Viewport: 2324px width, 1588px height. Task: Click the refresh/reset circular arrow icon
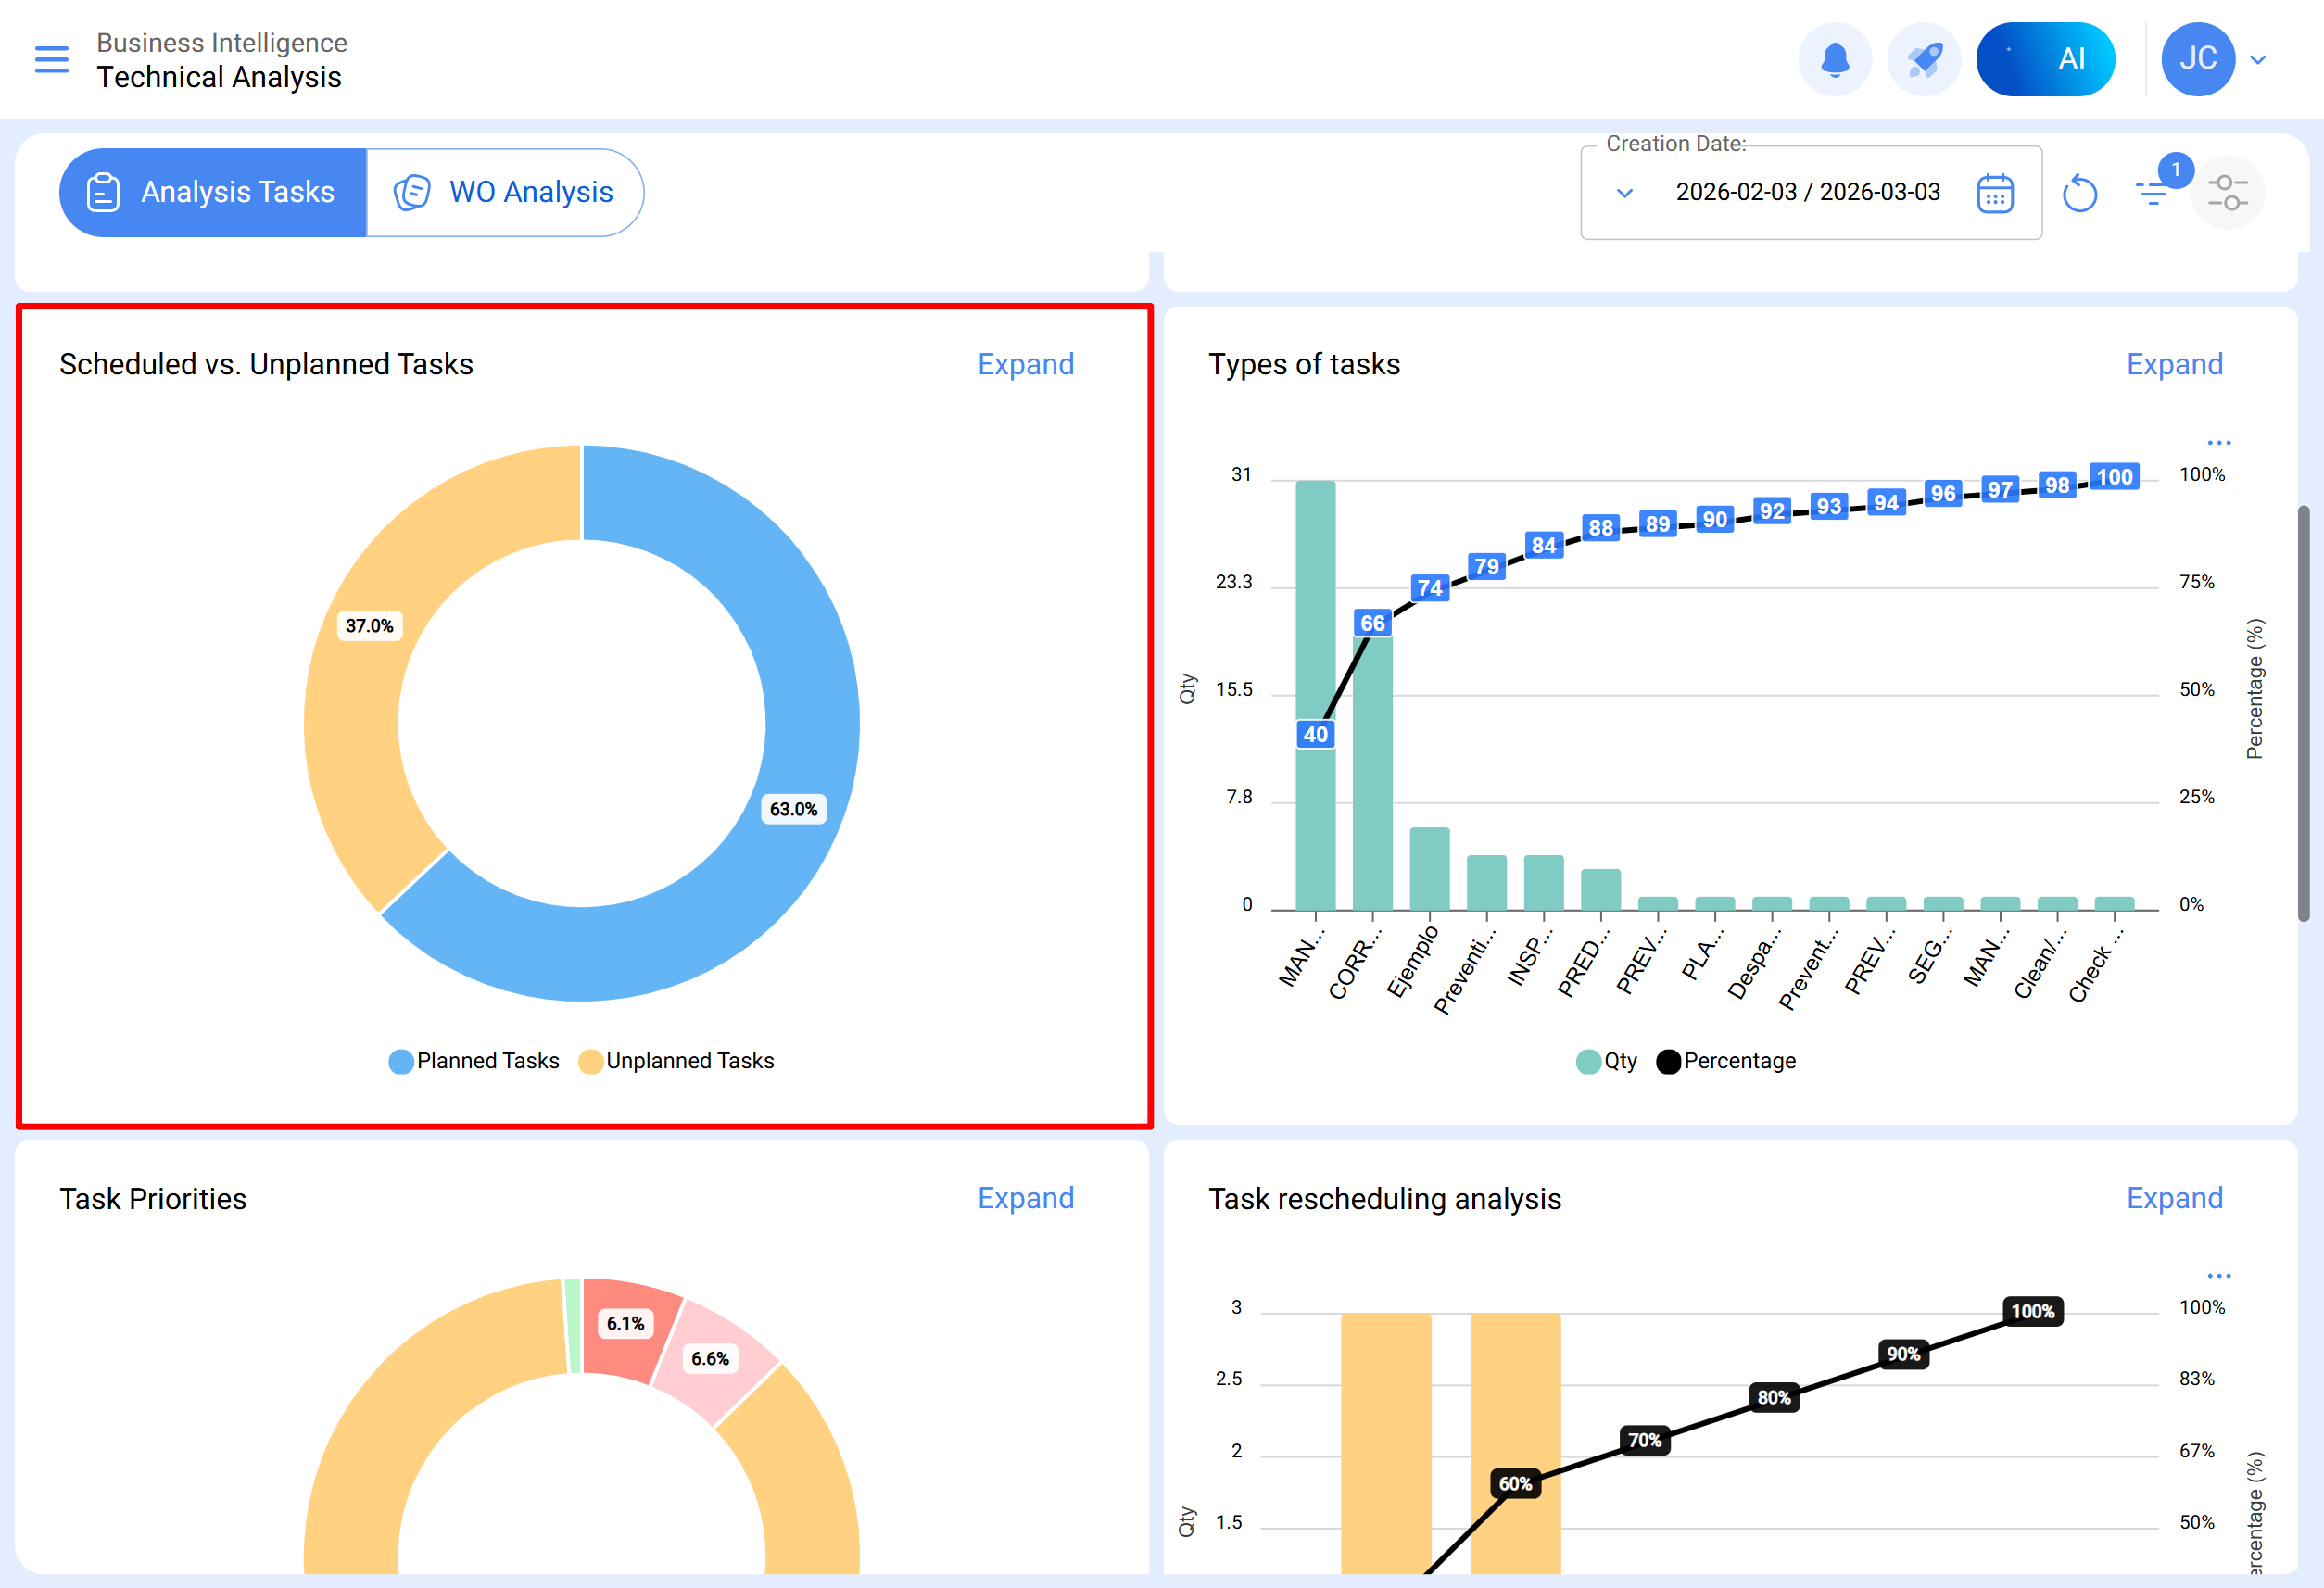(2079, 193)
